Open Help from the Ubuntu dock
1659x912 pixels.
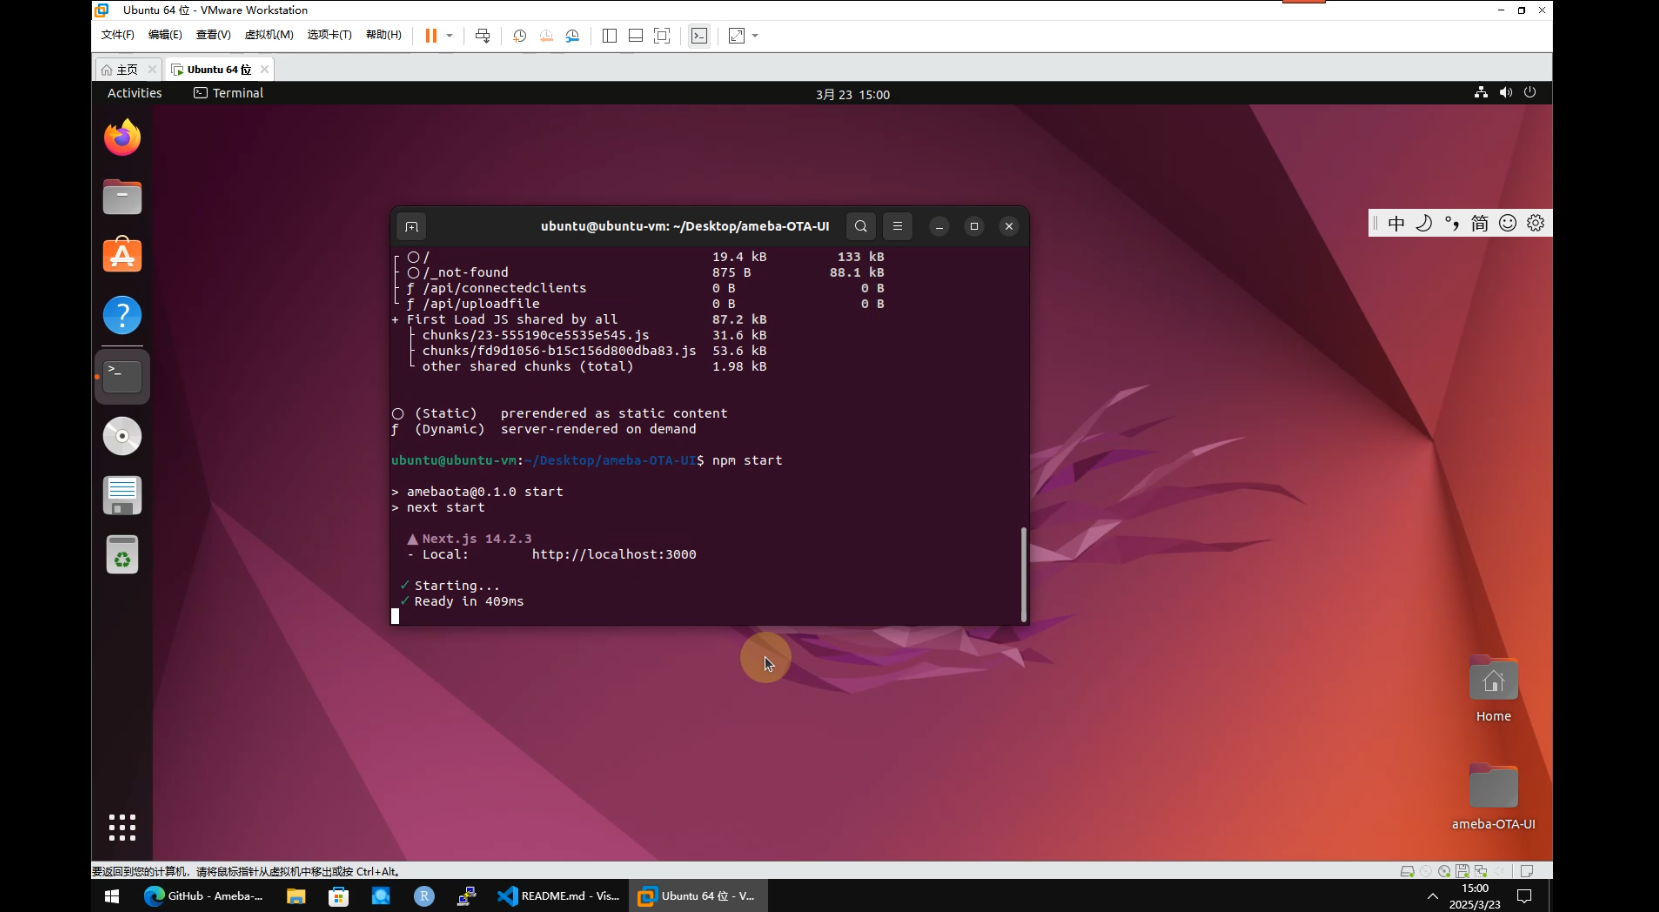click(122, 316)
